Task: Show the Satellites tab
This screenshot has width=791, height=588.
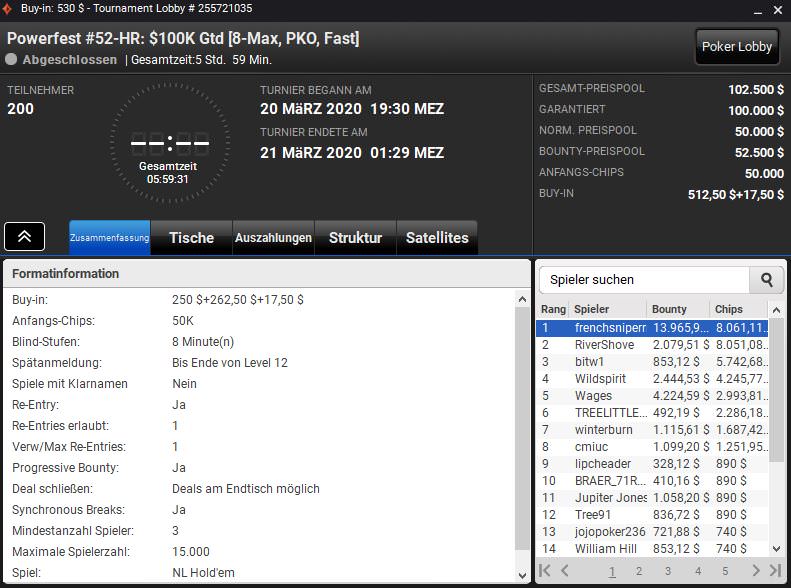Action: click(437, 238)
